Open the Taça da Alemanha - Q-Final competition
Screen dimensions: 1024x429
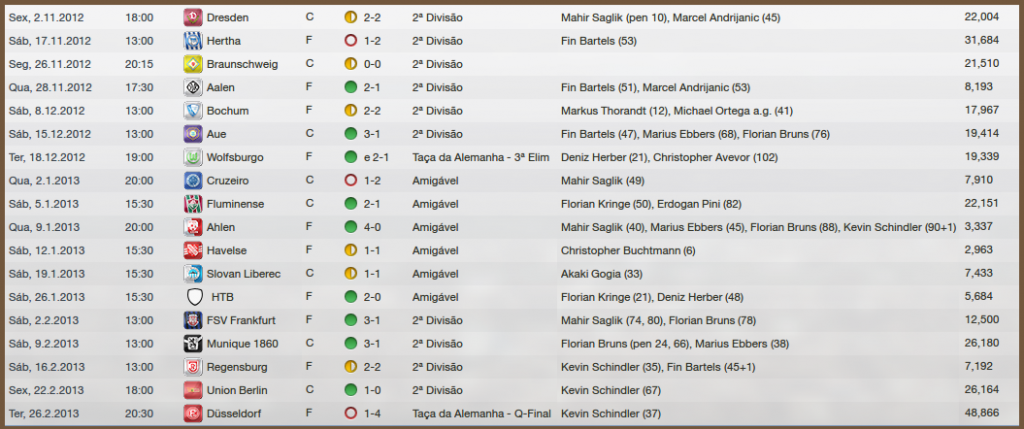(475, 413)
